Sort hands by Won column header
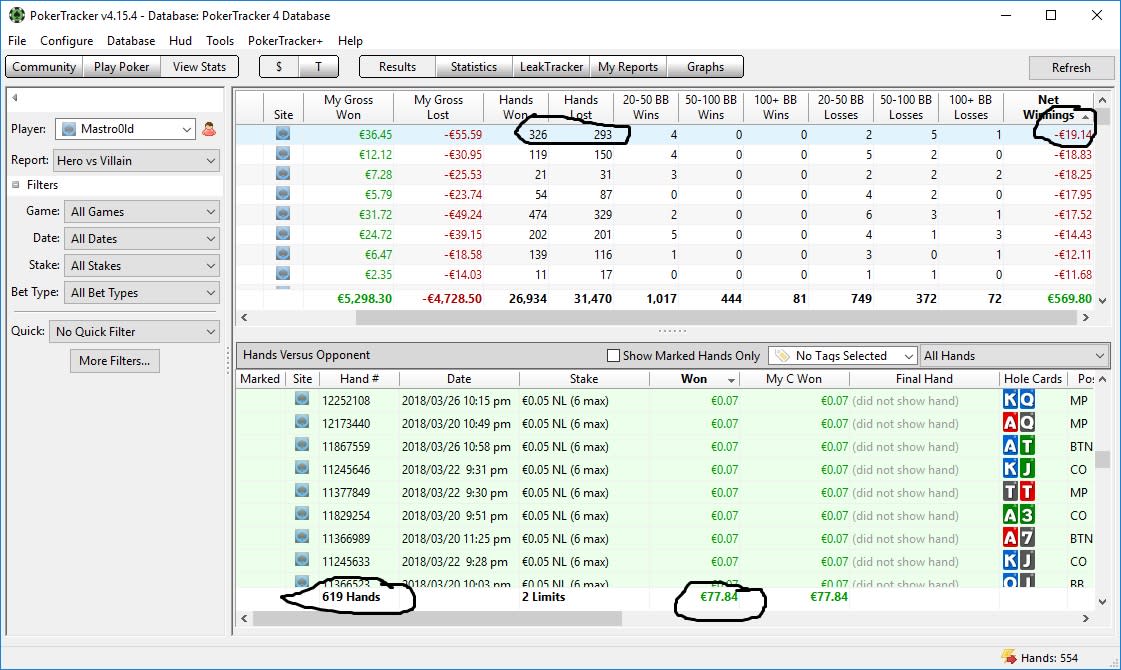Screen dimensions: 1121x670 point(693,379)
